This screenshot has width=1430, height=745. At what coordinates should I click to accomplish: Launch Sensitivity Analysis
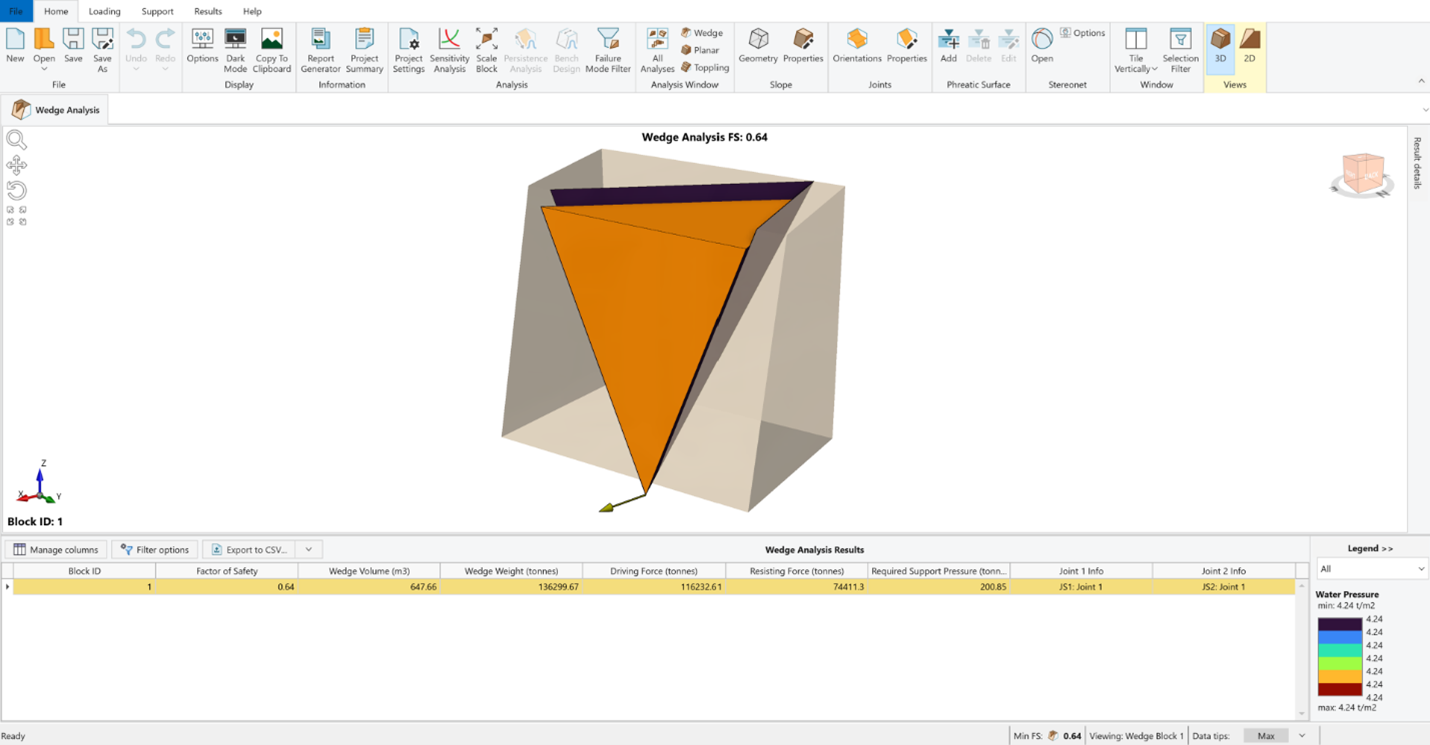point(449,50)
